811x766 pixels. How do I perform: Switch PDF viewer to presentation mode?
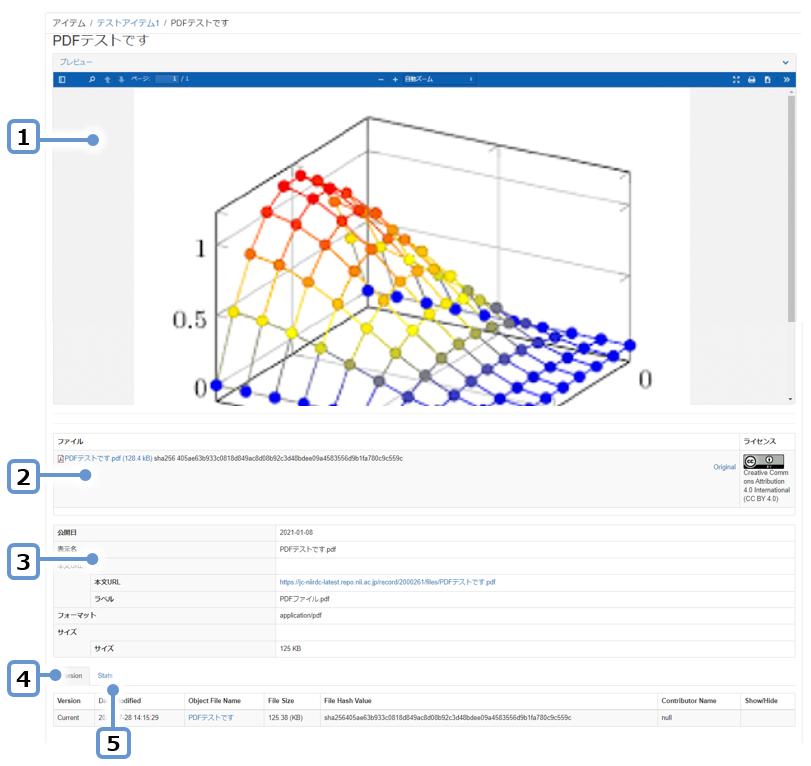tap(736, 79)
